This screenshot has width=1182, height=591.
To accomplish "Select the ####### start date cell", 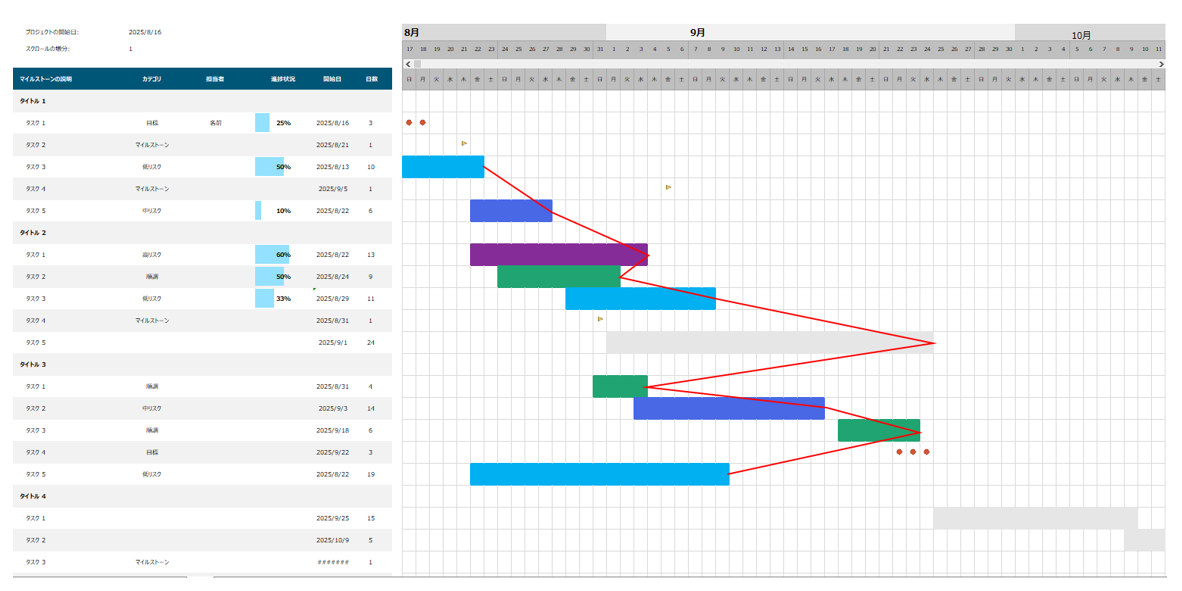I will 333,562.
